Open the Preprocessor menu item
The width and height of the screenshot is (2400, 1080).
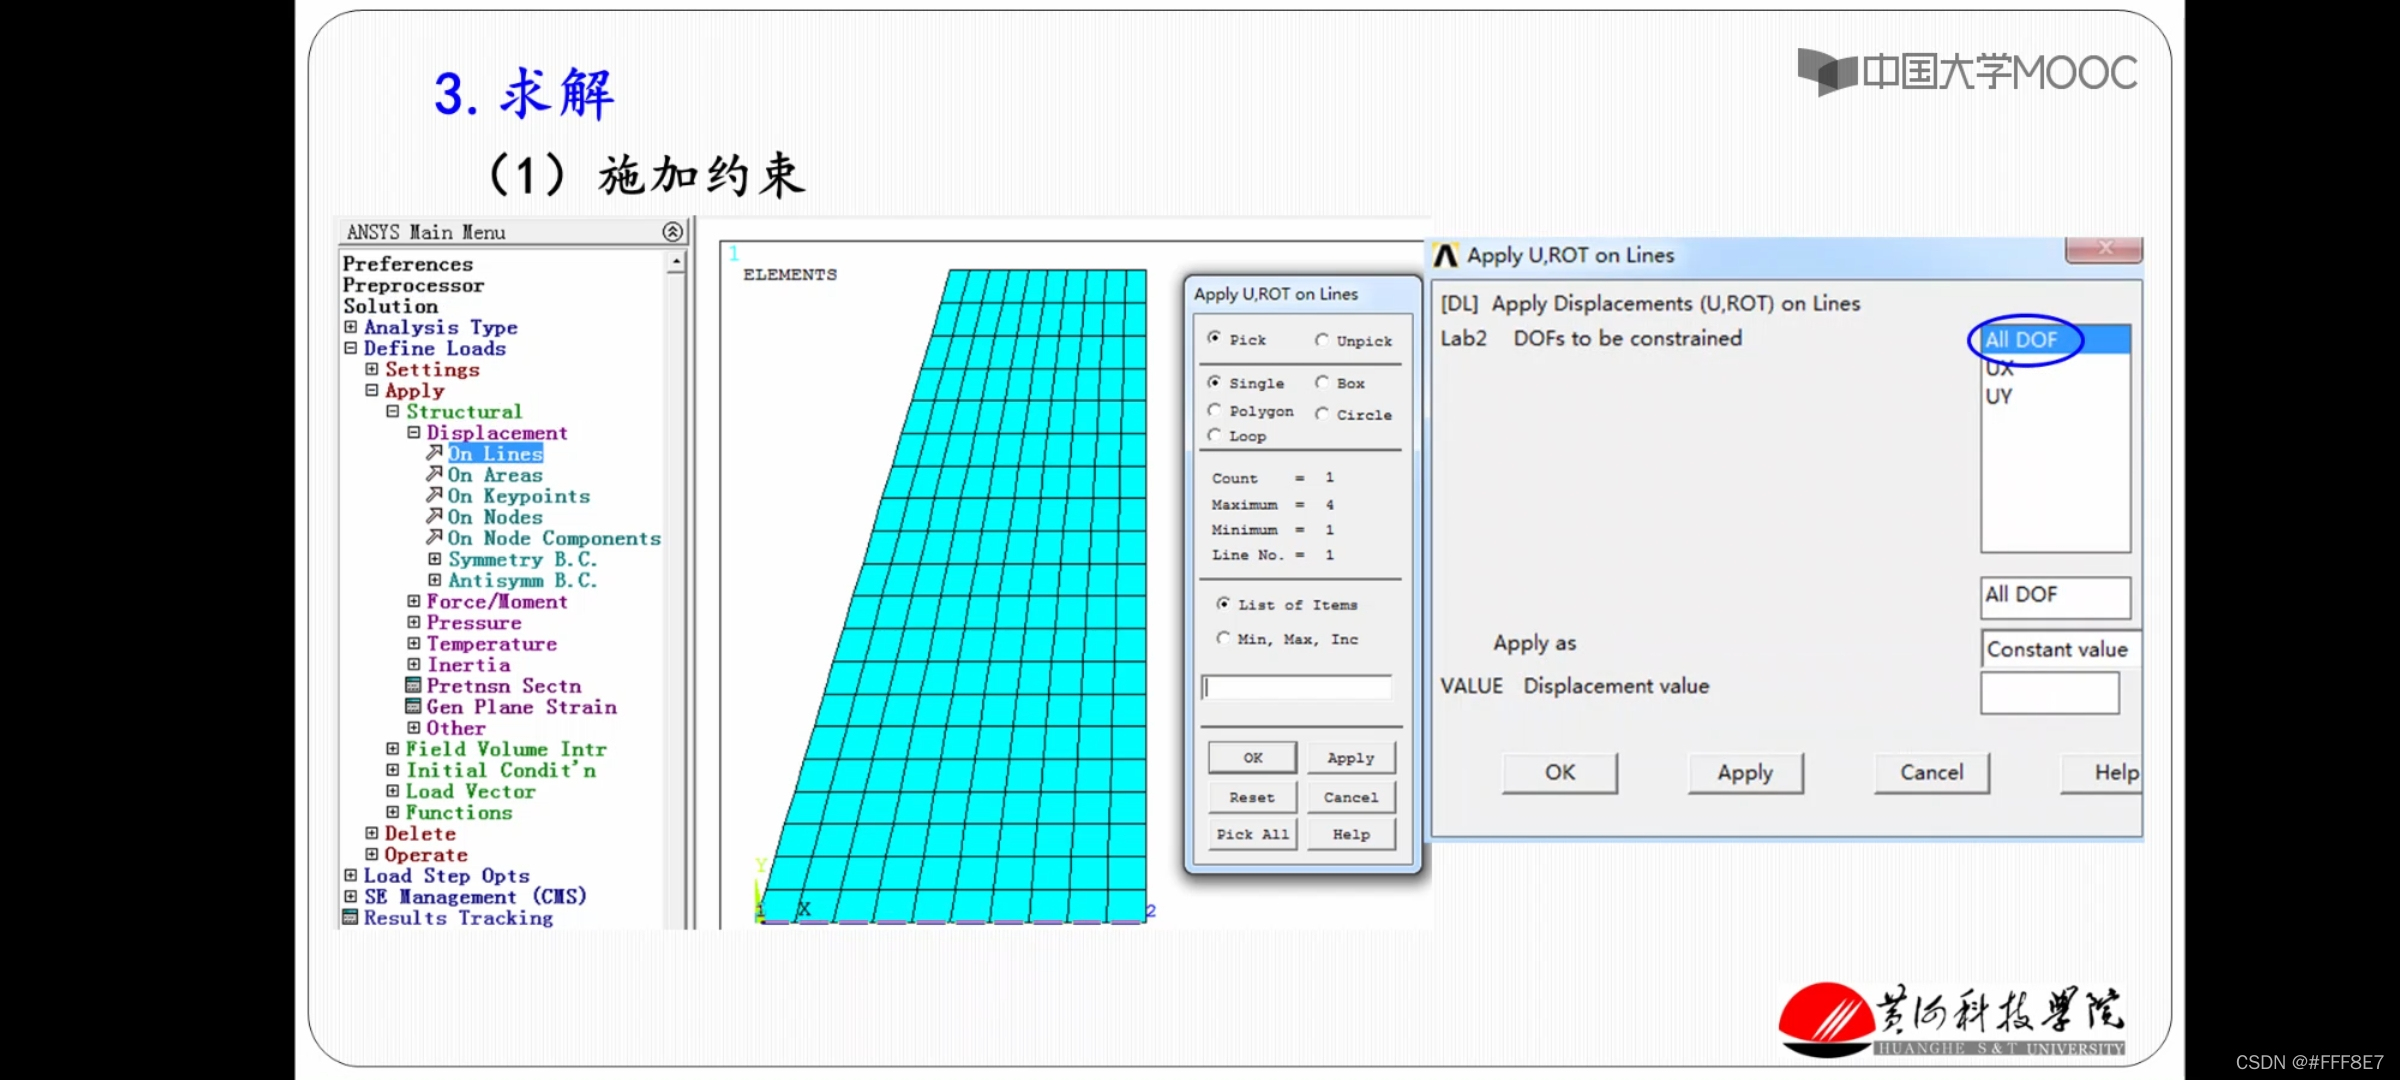click(413, 285)
